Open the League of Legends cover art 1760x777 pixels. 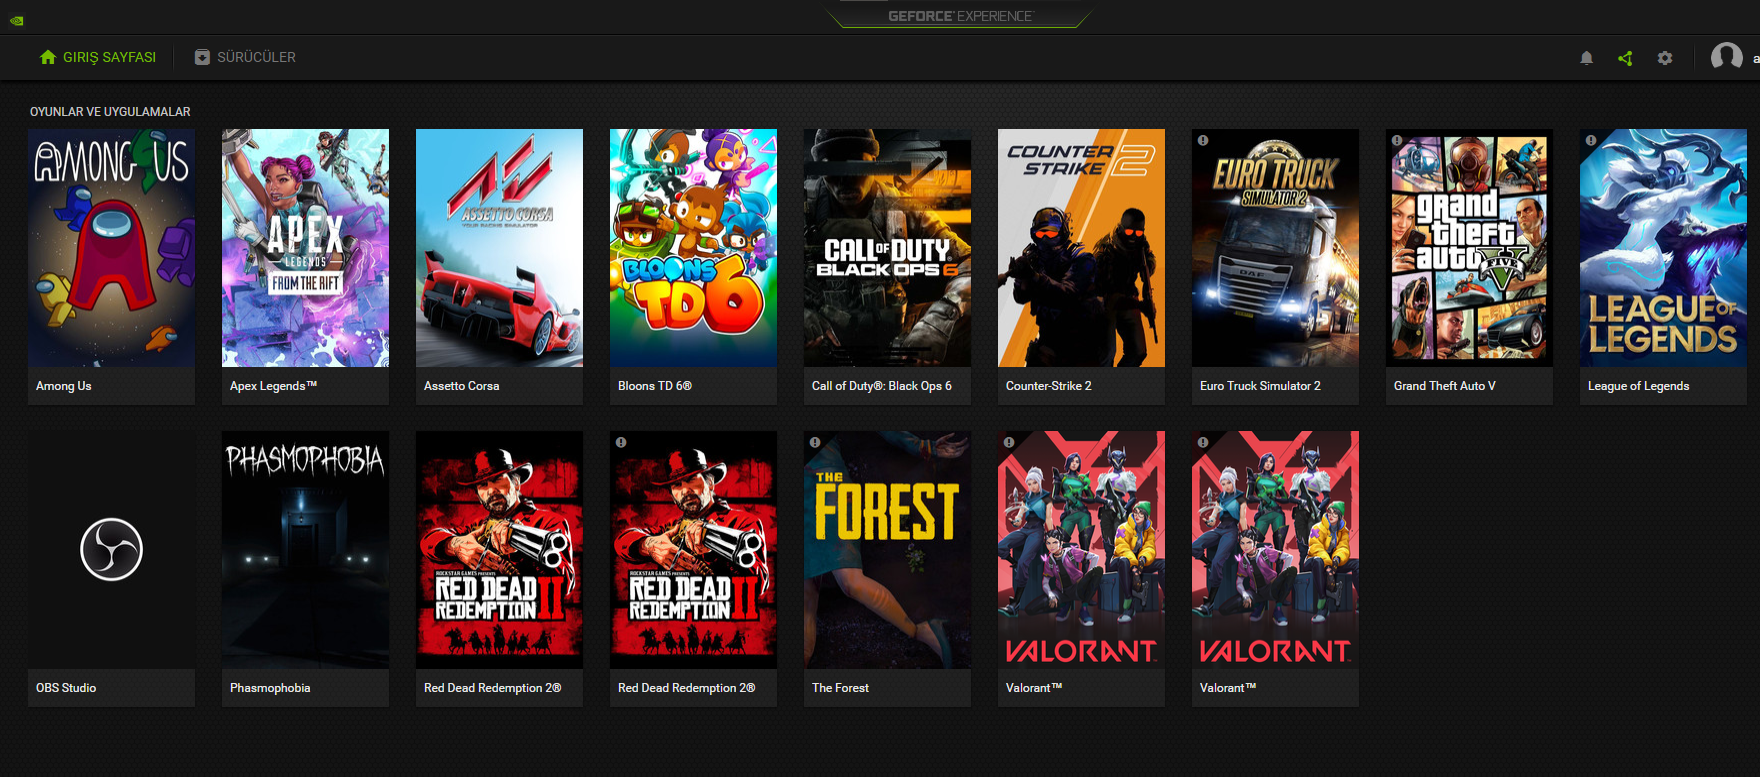tap(1663, 248)
